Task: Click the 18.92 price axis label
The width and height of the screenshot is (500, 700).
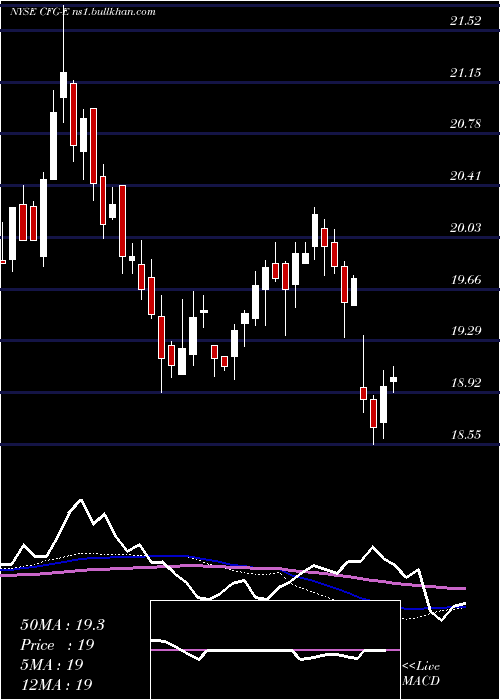Action: 466,383
